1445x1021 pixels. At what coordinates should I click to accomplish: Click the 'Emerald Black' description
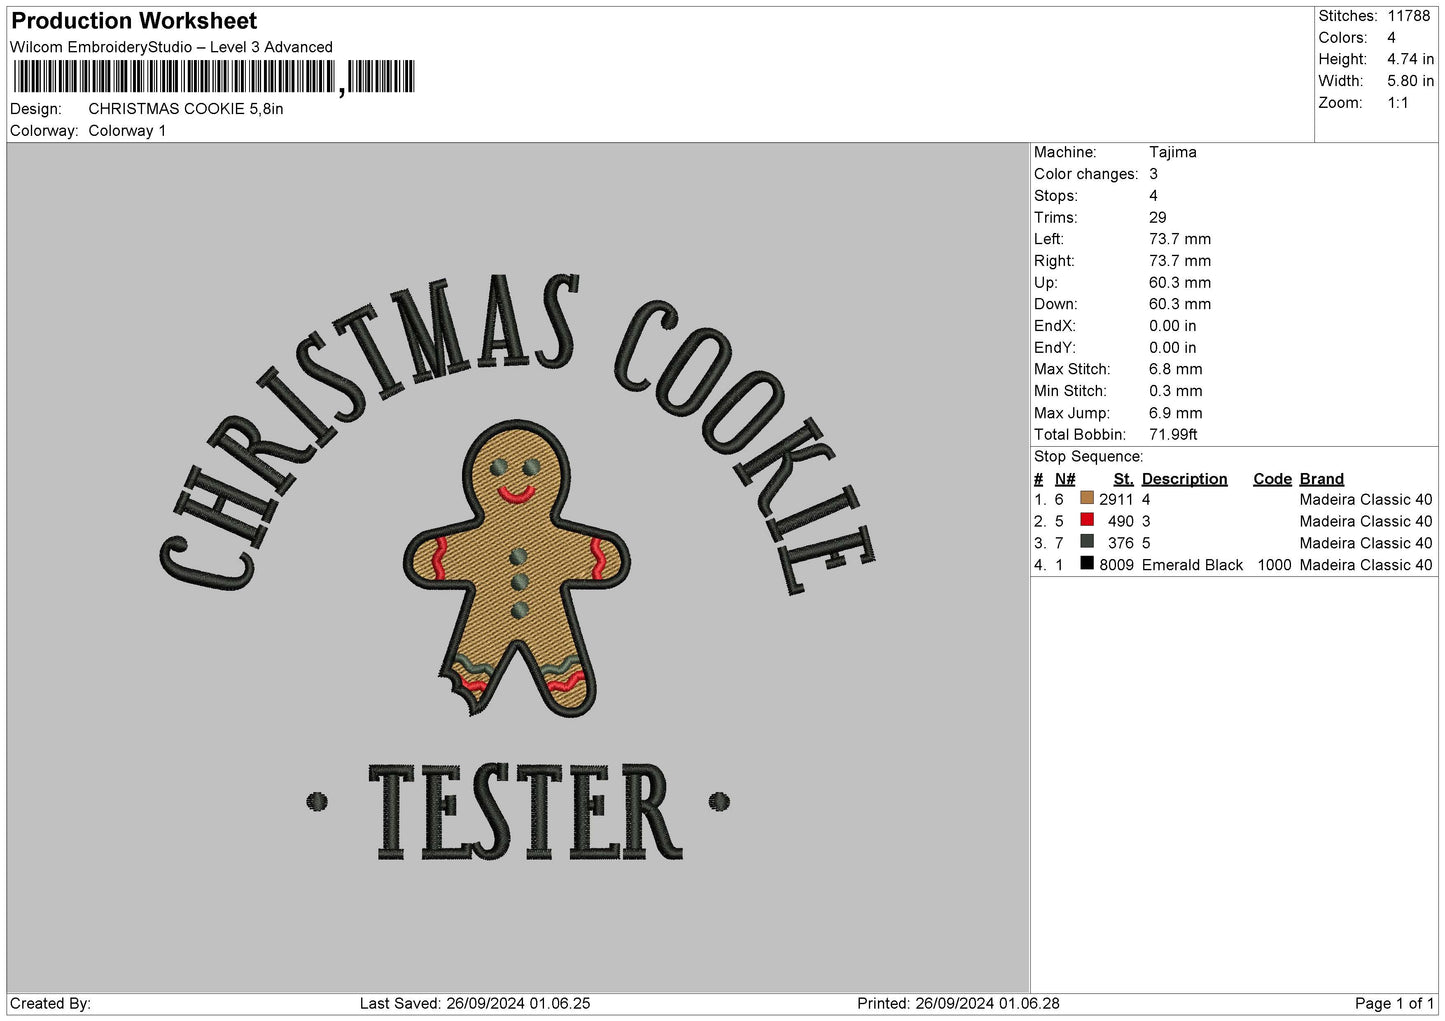1192,565
